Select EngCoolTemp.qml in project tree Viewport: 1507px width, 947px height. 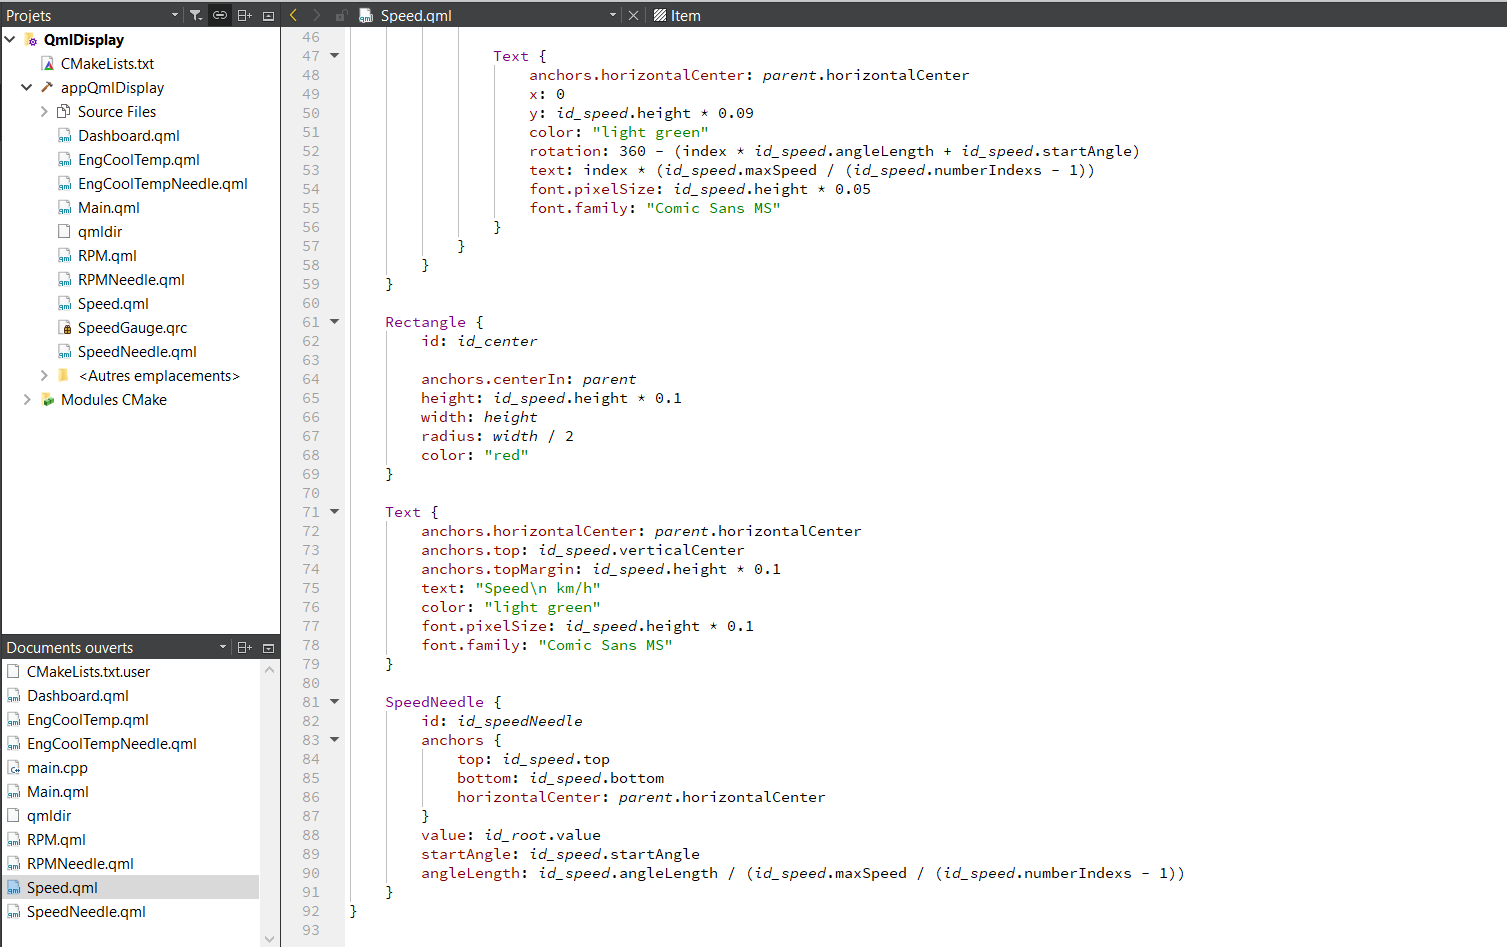tap(139, 159)
